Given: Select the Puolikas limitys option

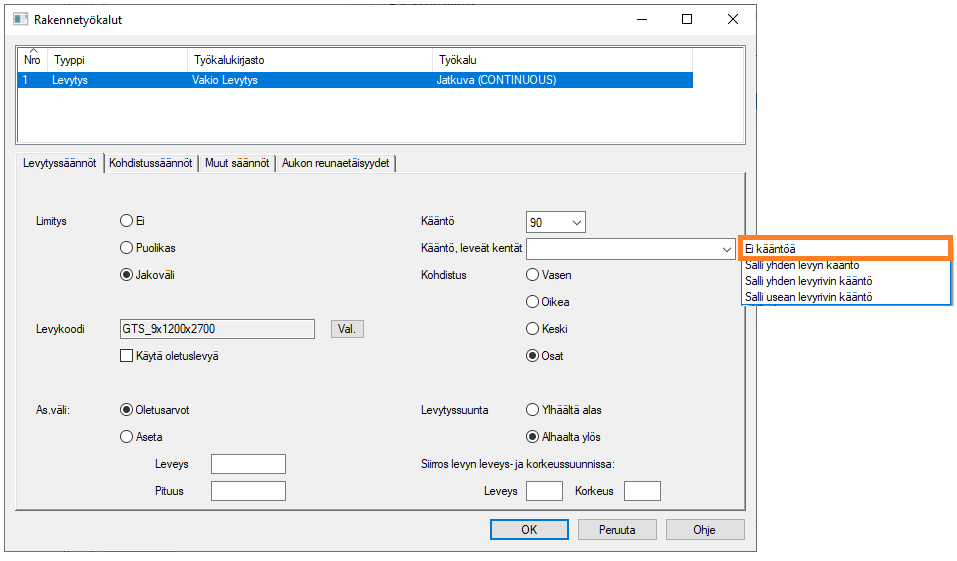Looking at the screenshot, I should tap(126, 248).
